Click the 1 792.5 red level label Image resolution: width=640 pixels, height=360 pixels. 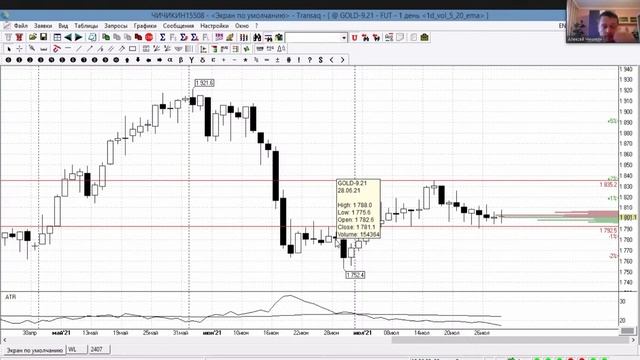coord(608,231)
